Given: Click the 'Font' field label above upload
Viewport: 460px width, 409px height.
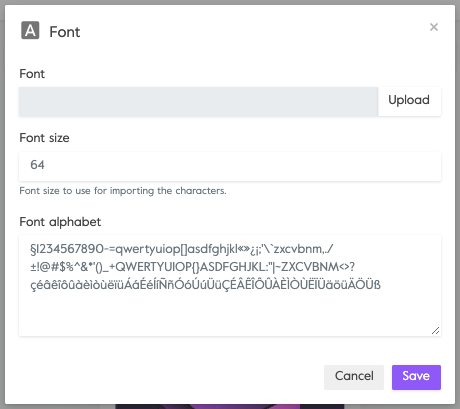Looking at the screenshot, I should (32, 74).
